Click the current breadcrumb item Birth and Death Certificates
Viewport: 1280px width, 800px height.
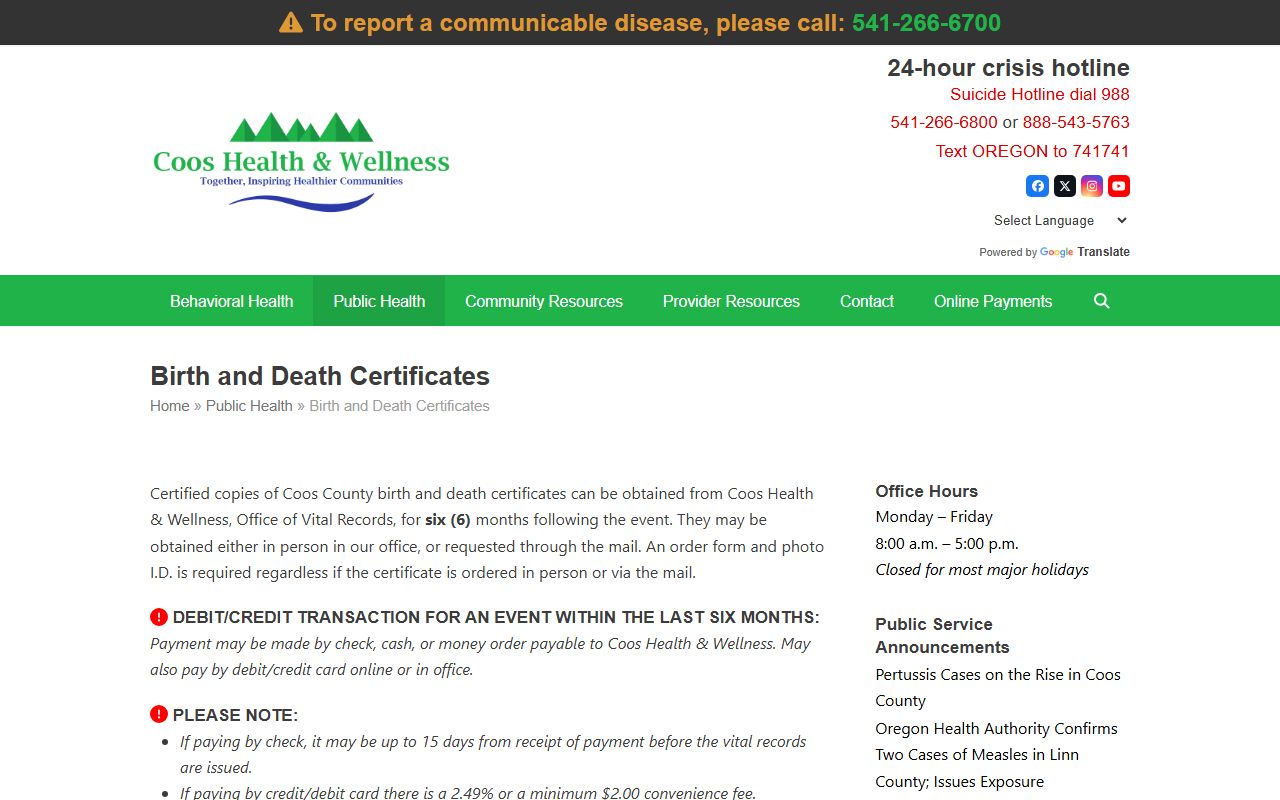click(x=399, y=406)
